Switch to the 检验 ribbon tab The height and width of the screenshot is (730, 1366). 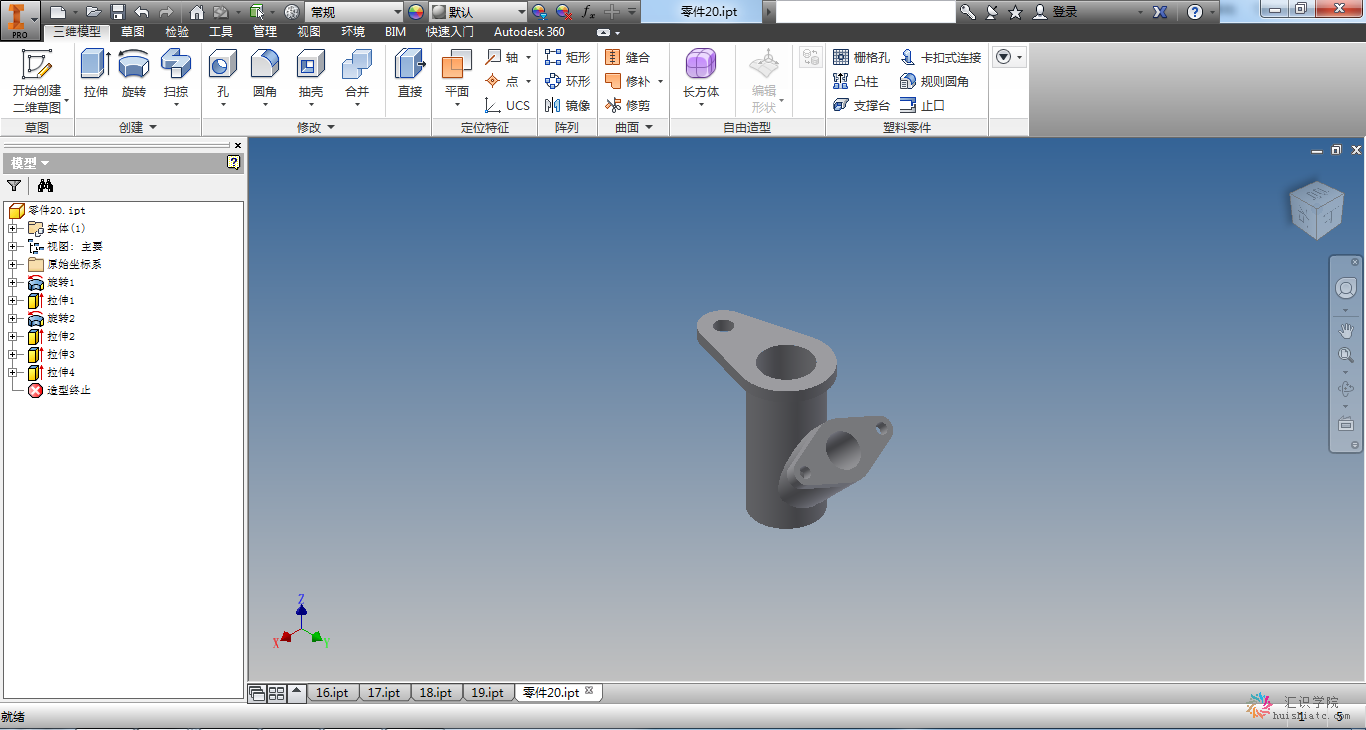pyautogui.click(x=177, y=31)
